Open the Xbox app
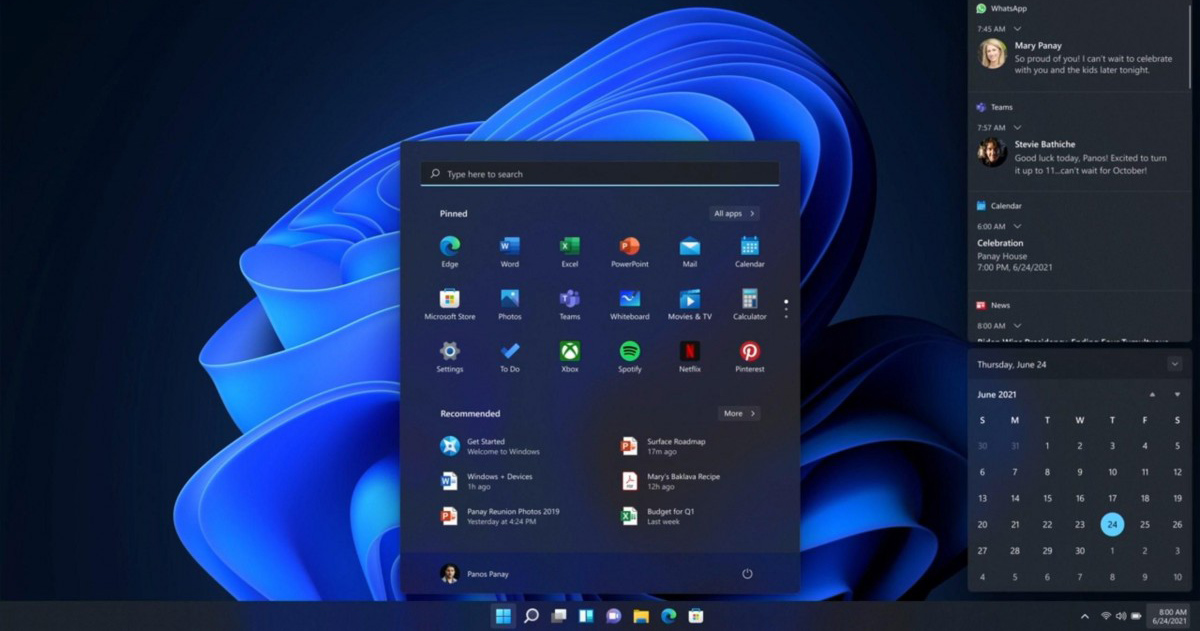The height and width of the screenshot is (631, 1200). [570, 357]
